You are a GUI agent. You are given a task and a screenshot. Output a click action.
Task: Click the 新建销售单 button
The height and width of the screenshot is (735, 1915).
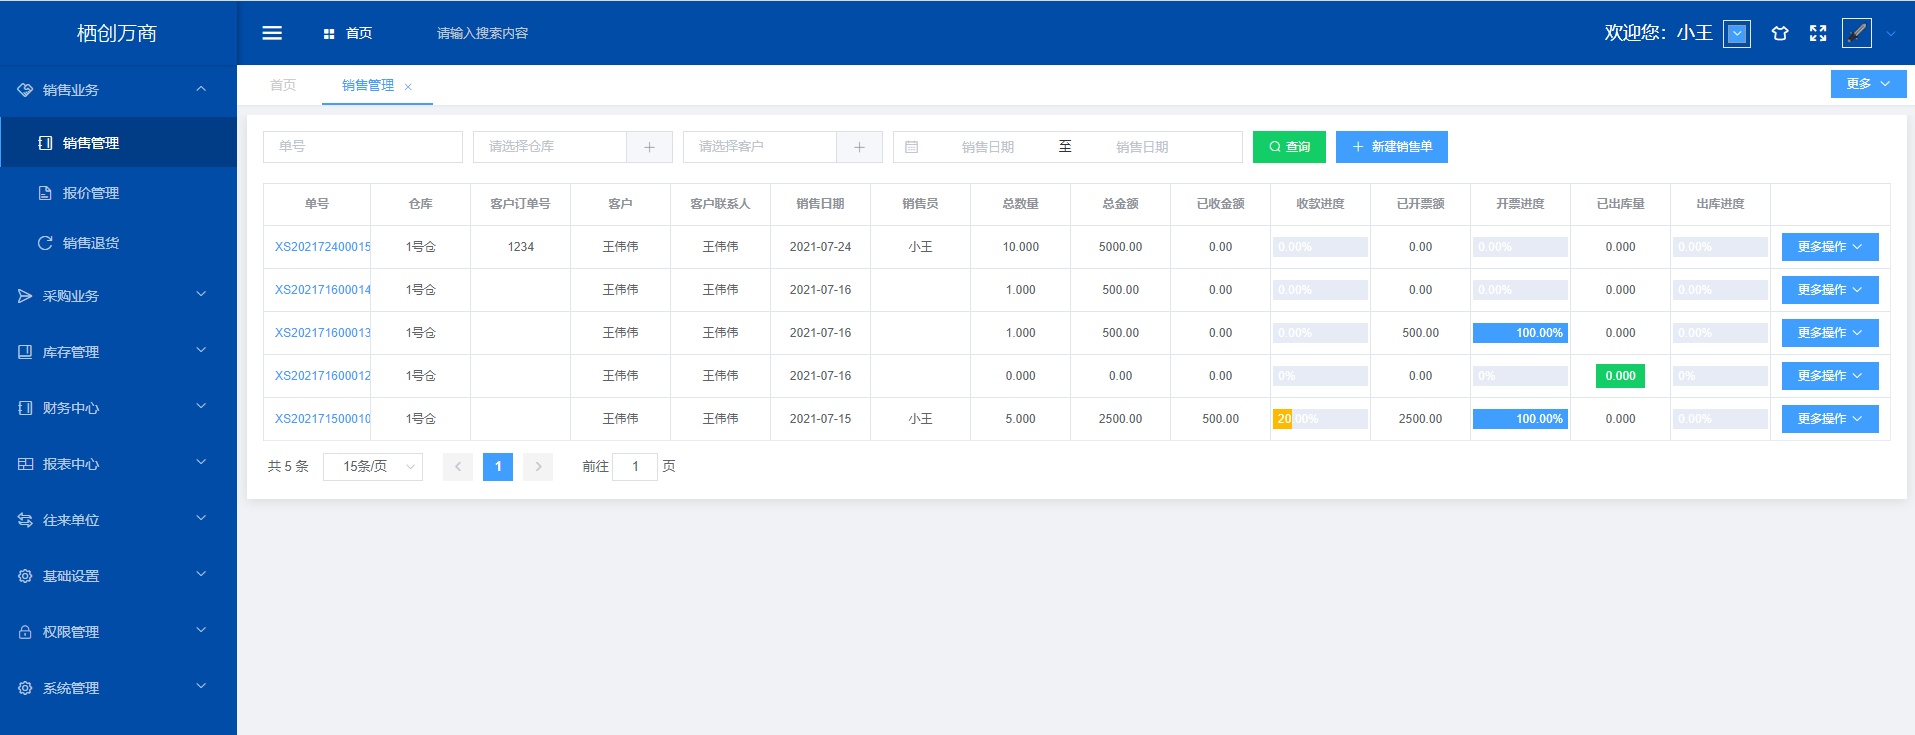1392,147
